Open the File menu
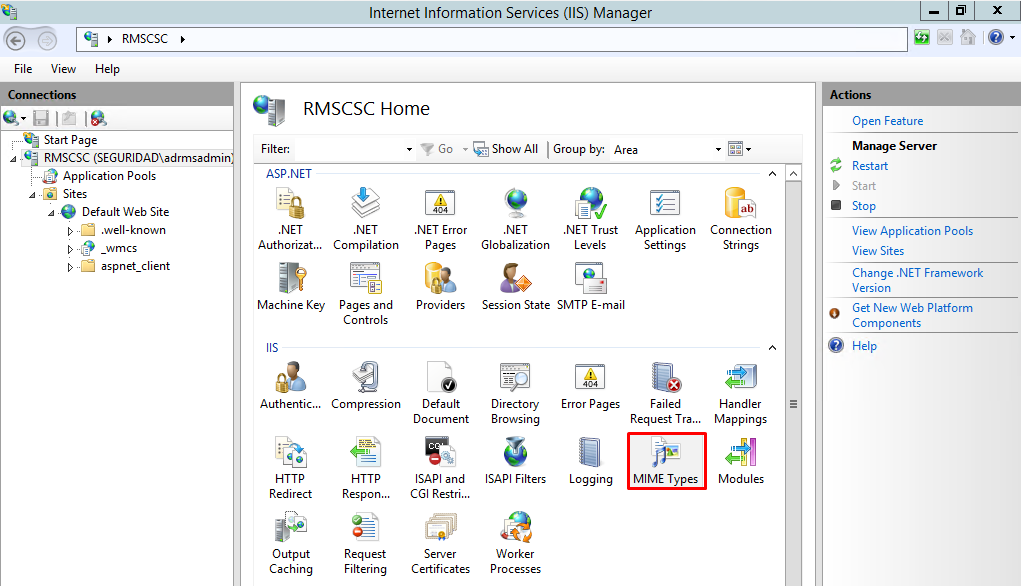 pyautogui.click(x=23, y=69)
